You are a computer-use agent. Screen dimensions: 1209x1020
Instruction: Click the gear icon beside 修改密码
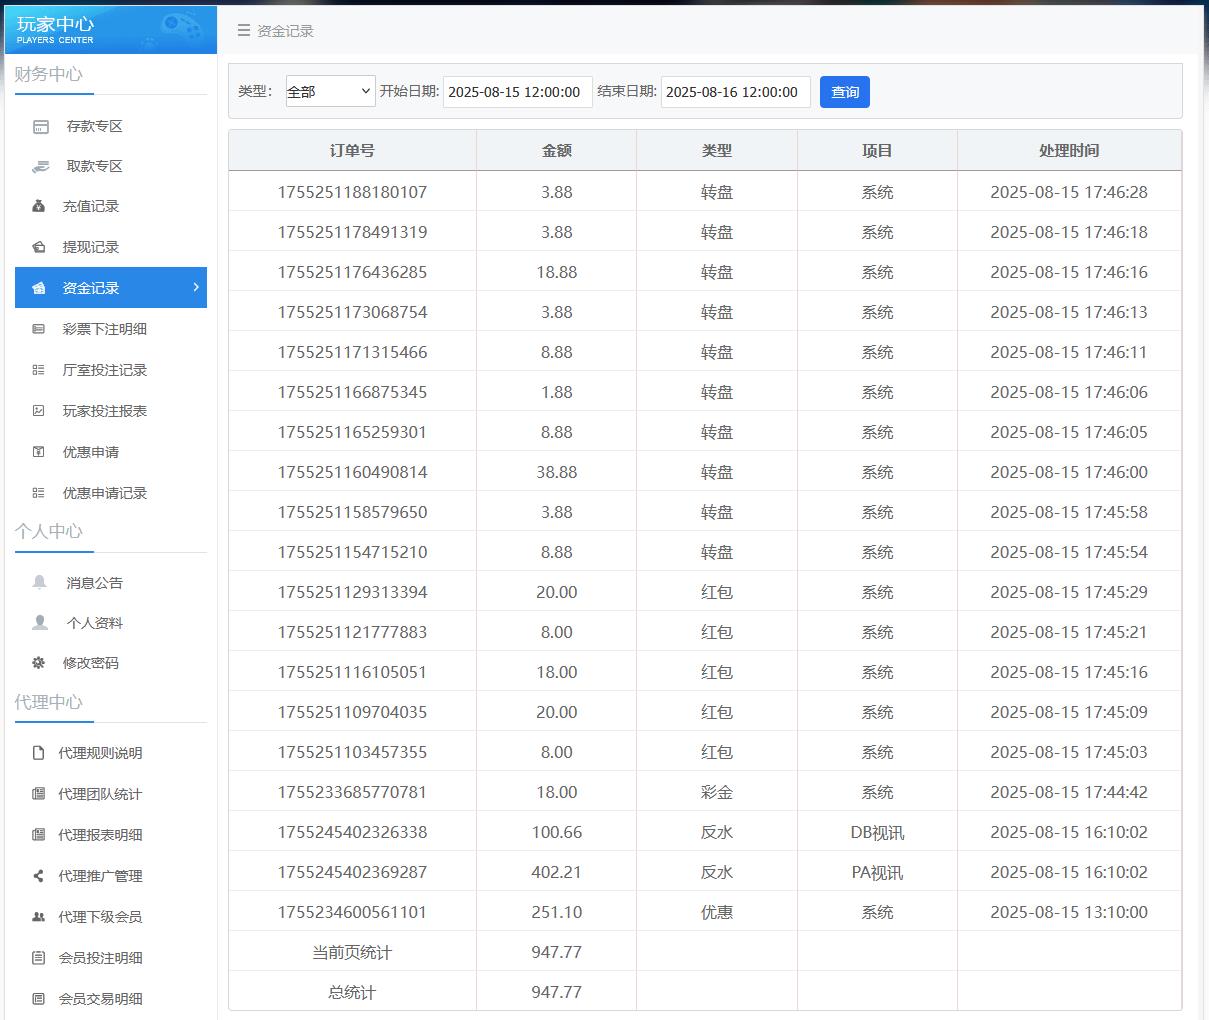pos(39,663)
